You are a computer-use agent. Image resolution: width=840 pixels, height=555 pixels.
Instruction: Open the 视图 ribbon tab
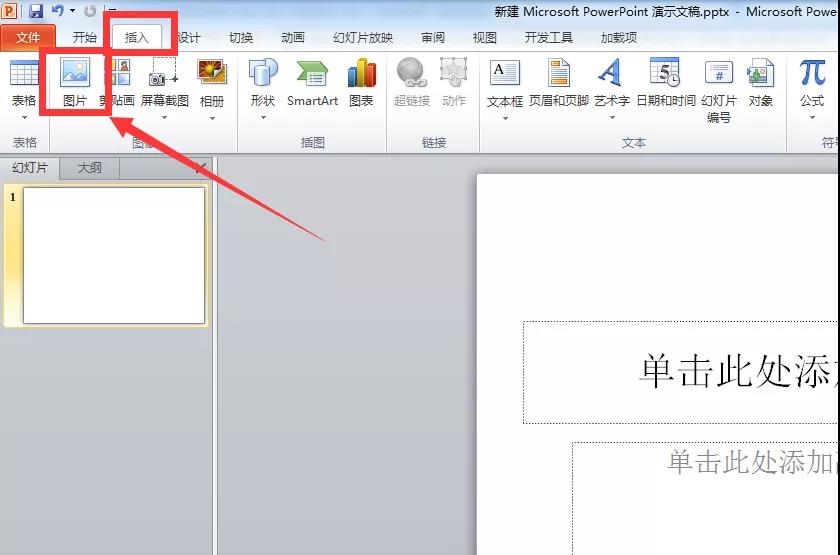pos(484,38)
